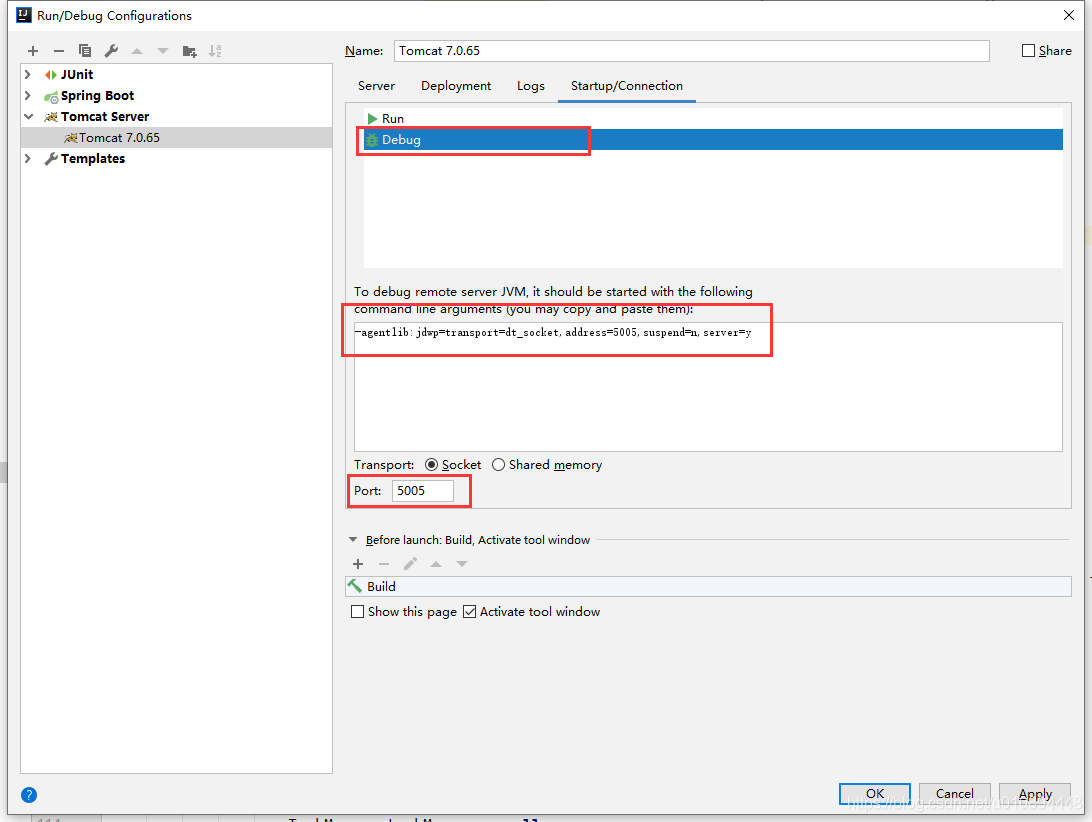The width and height of the screenshot is (1092, 822).
Task: Switch to the Deployment tab
Action: click(x=456, y=86)
